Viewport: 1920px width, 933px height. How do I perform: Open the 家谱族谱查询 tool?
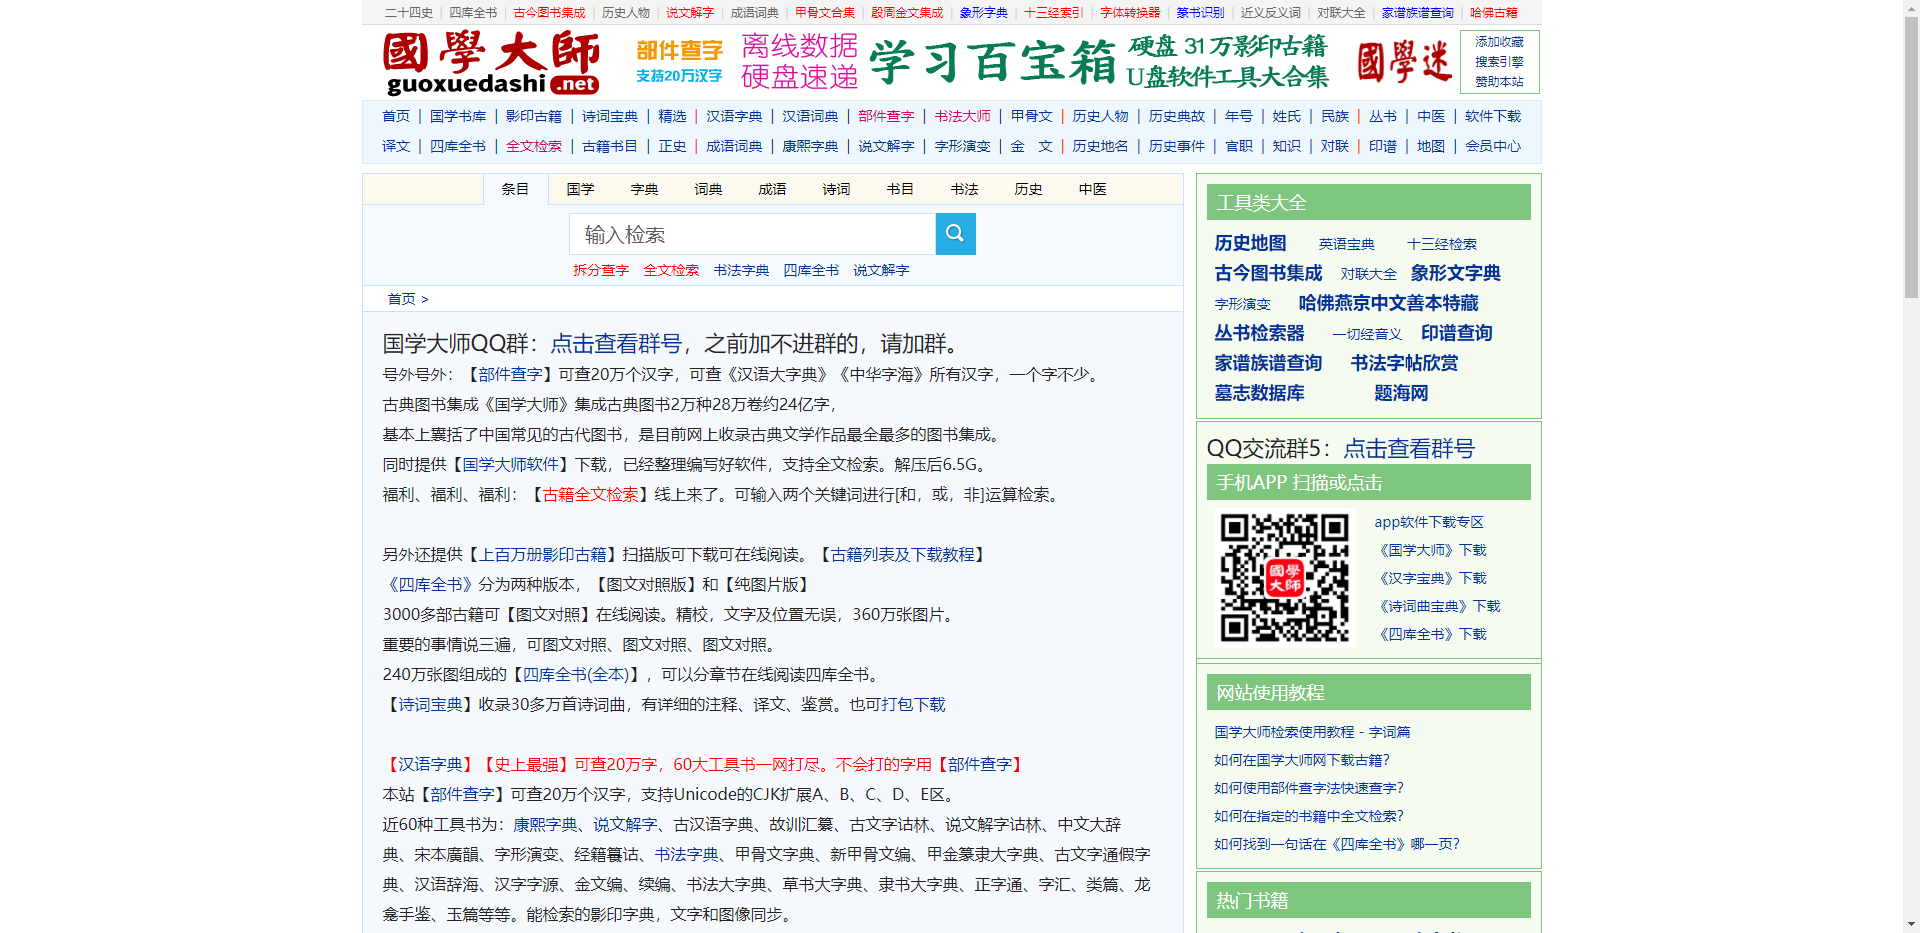pos(1268,363)
